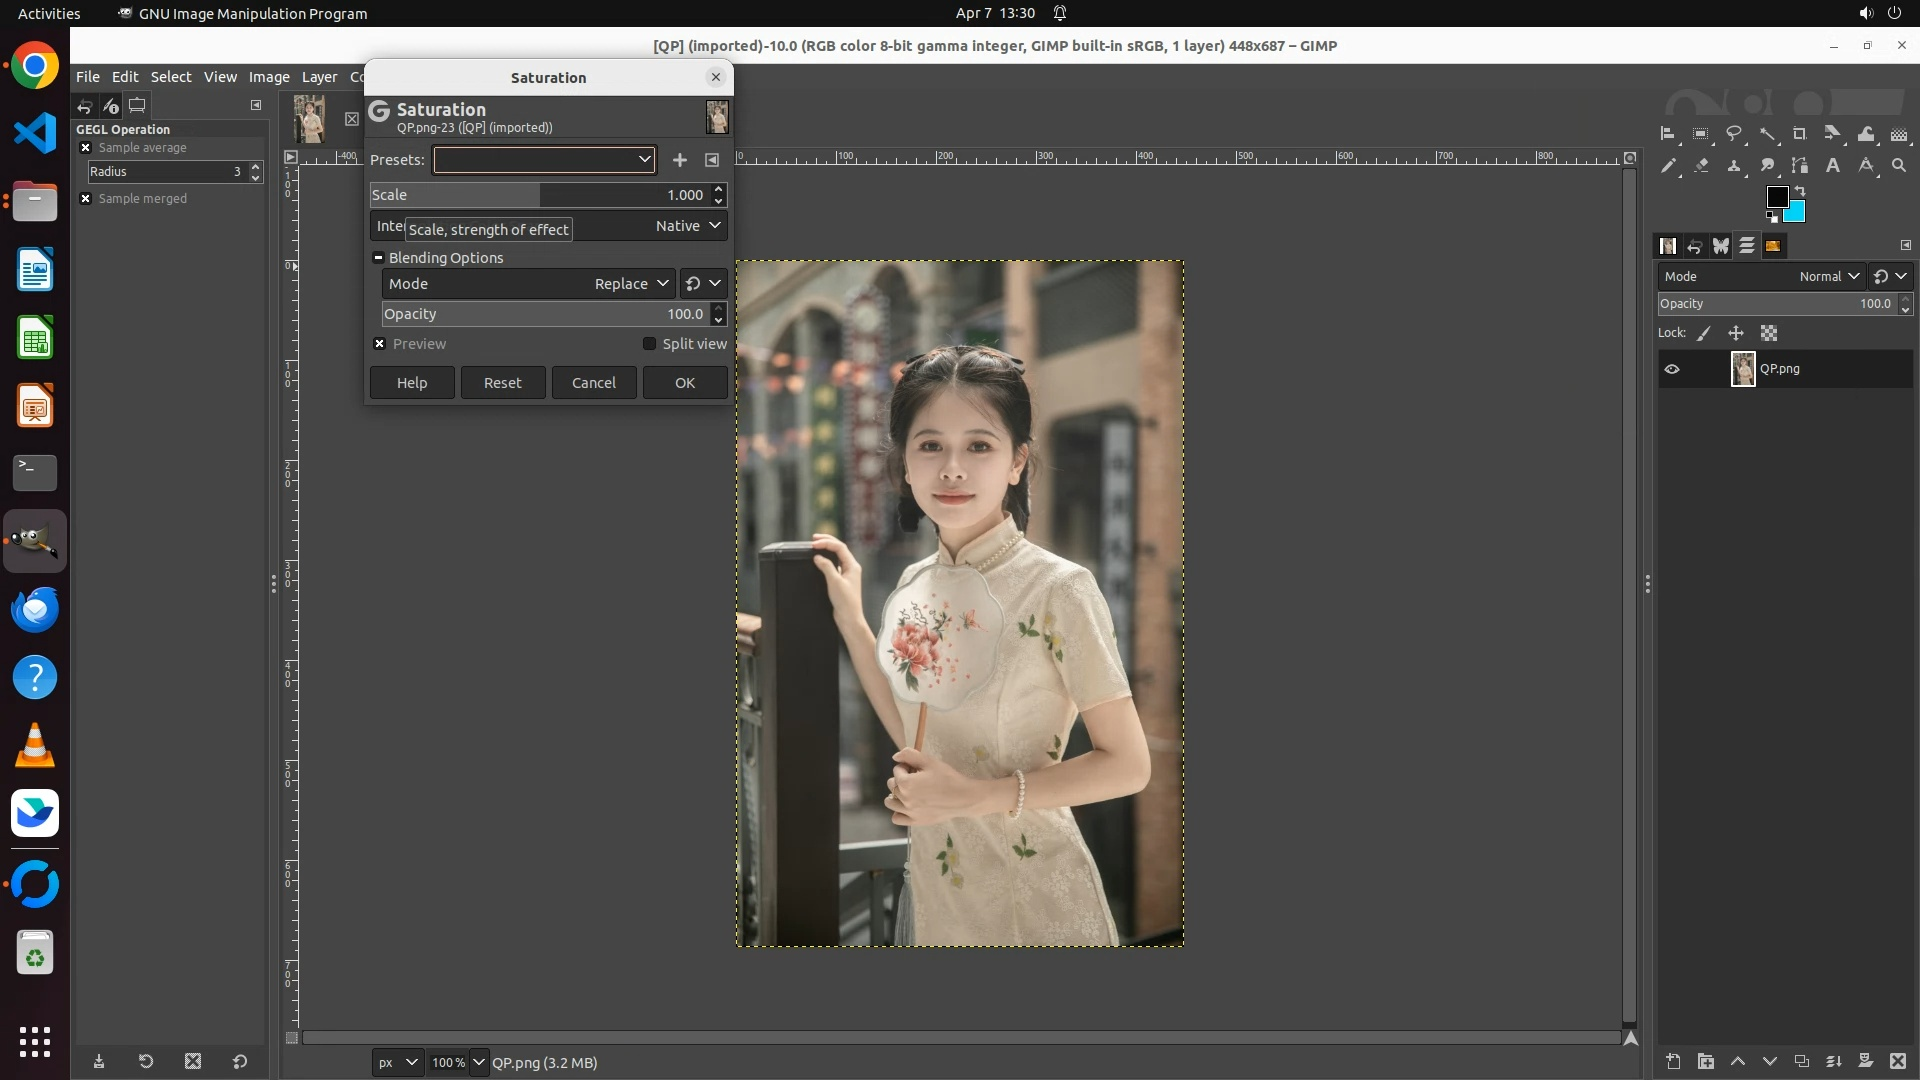The image size is (1920, 1080).
Task: Click the cyan background color swatch
Action: [1798, 213]
